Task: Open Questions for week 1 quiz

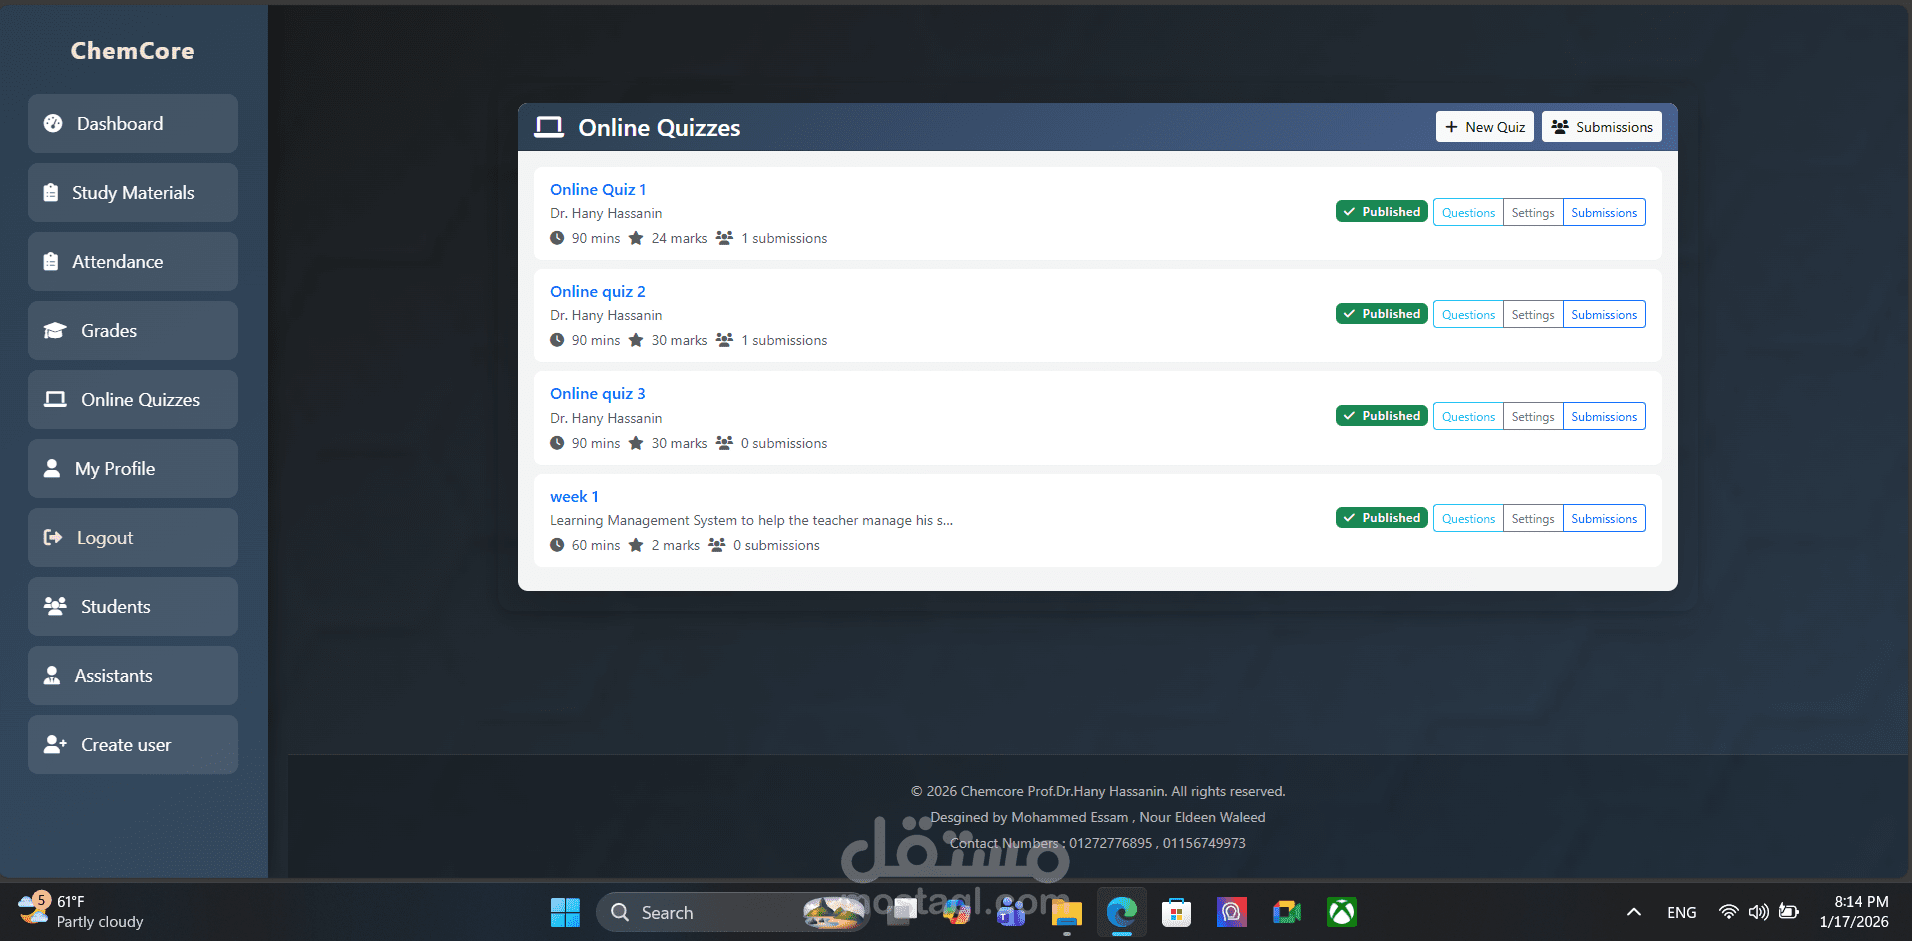Action: 1468,518
